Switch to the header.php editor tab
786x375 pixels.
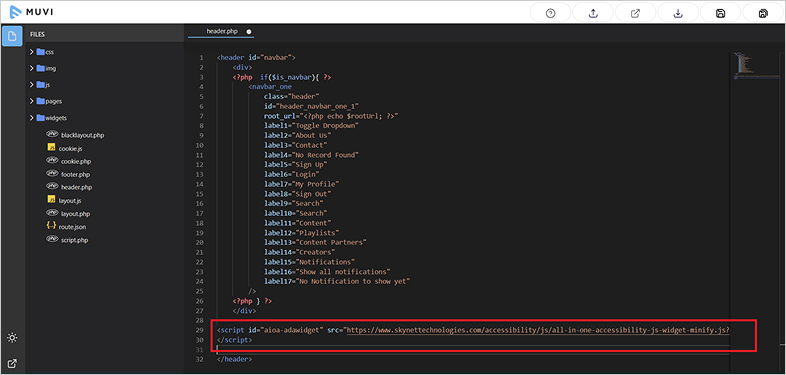coord(221,31)
